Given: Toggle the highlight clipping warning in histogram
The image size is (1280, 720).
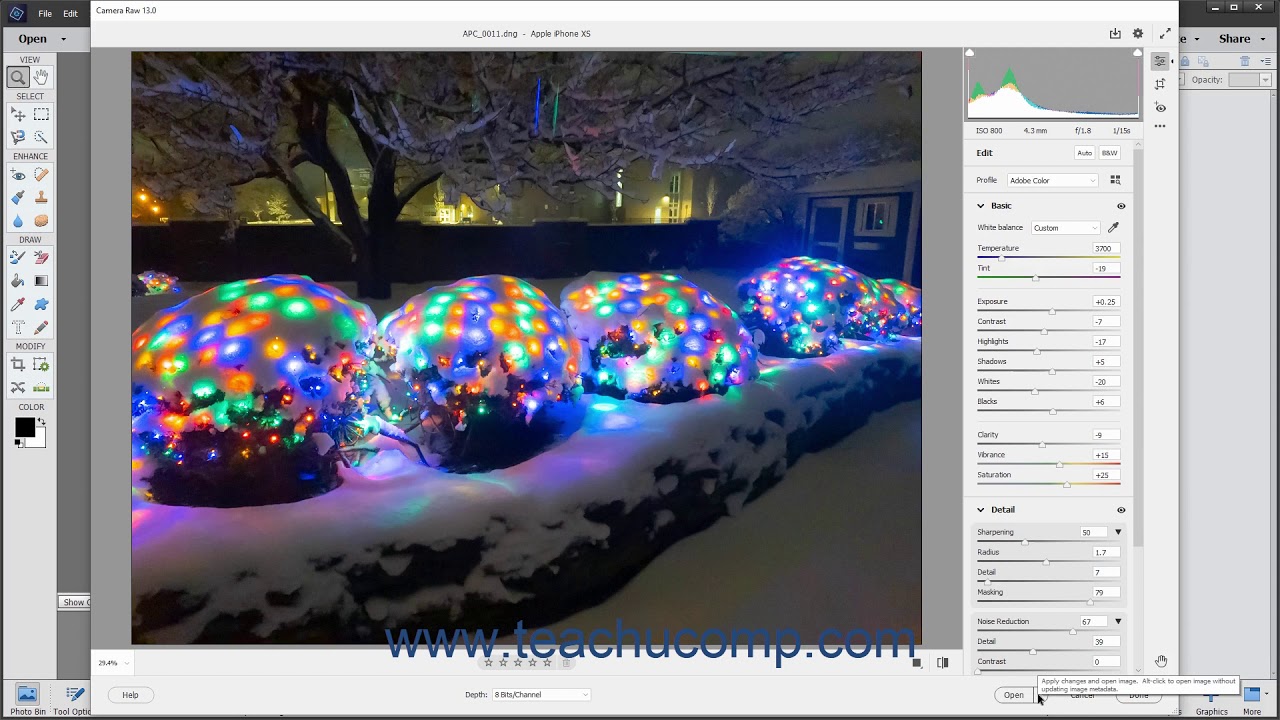Looking at the screenshot, I should coord(1137,53).
